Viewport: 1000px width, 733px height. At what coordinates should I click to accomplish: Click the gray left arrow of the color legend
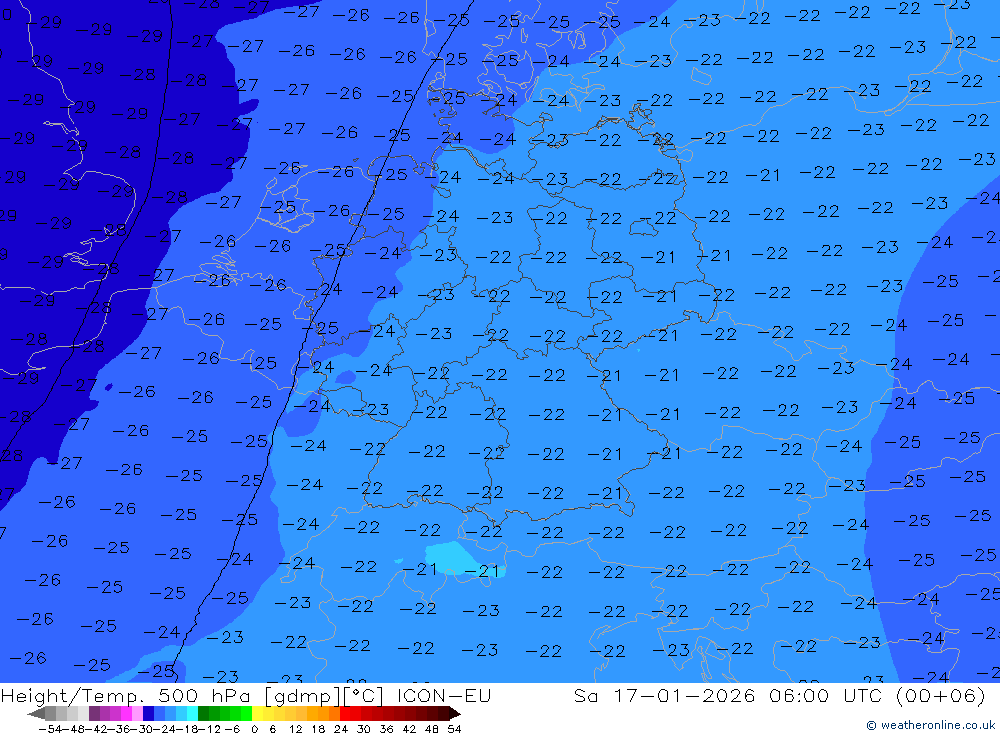(36, 713)
